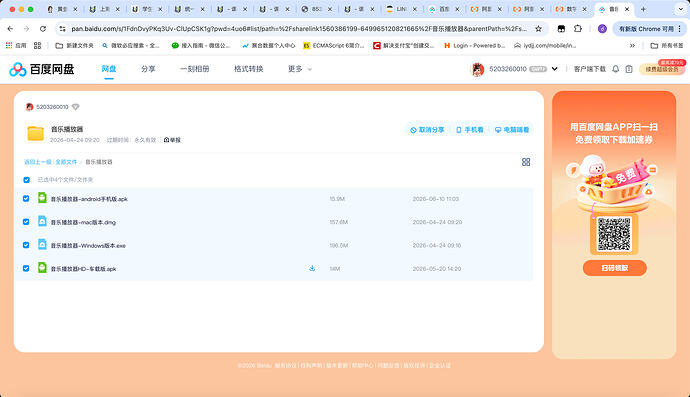690x397 pixels.
Task: Expand the account dropdown chevron by username
Action: [x=554, y=69]
